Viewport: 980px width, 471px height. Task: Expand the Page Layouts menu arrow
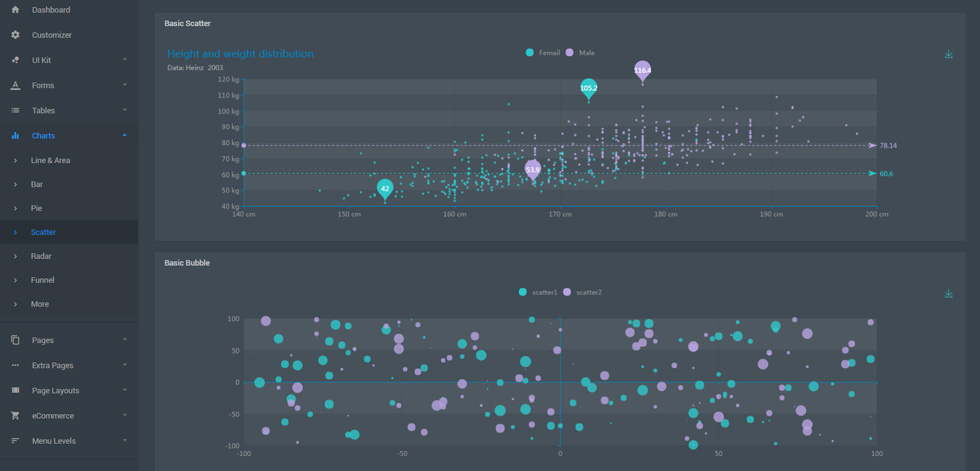tap(125, 390)
